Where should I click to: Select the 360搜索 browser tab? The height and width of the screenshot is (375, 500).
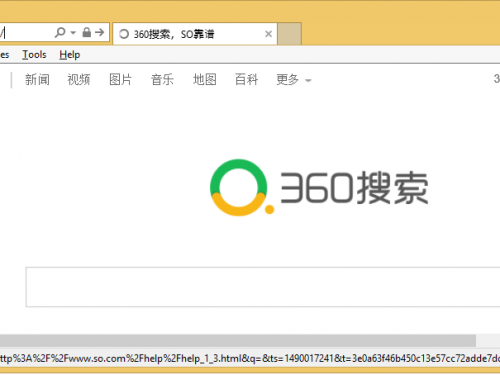tap(195, 34)
